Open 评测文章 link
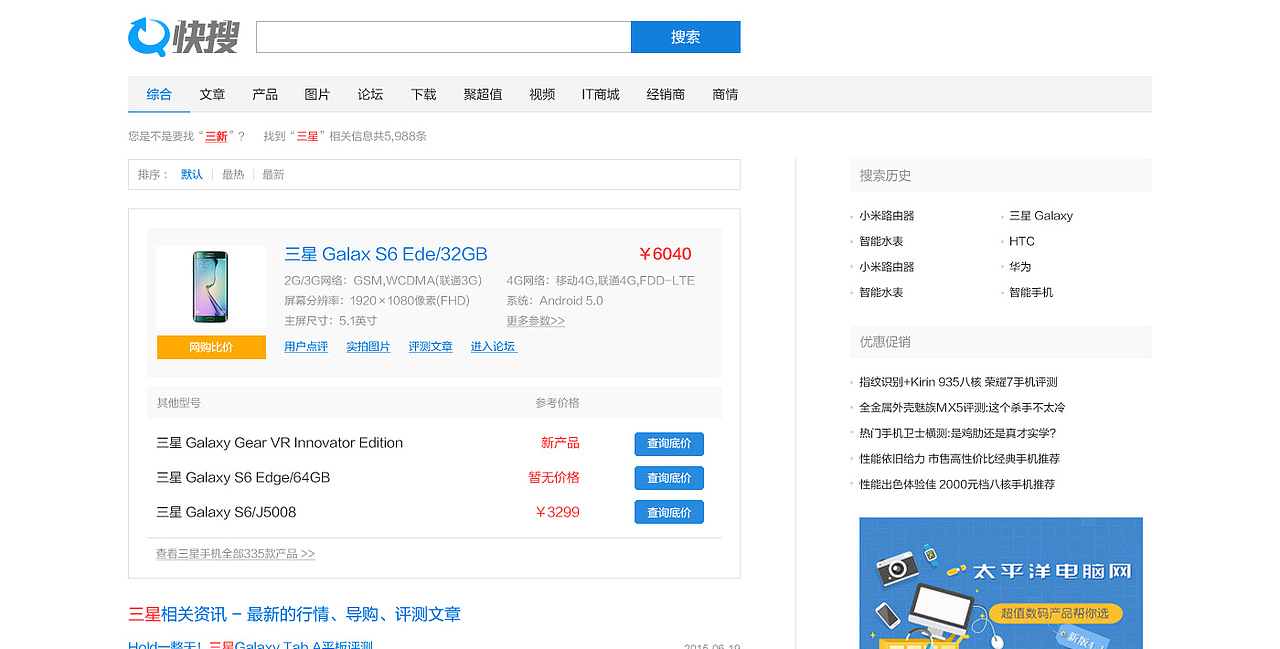Image resolution: width=1280 pixels, height=649 pixels. [x=430, y=347]
